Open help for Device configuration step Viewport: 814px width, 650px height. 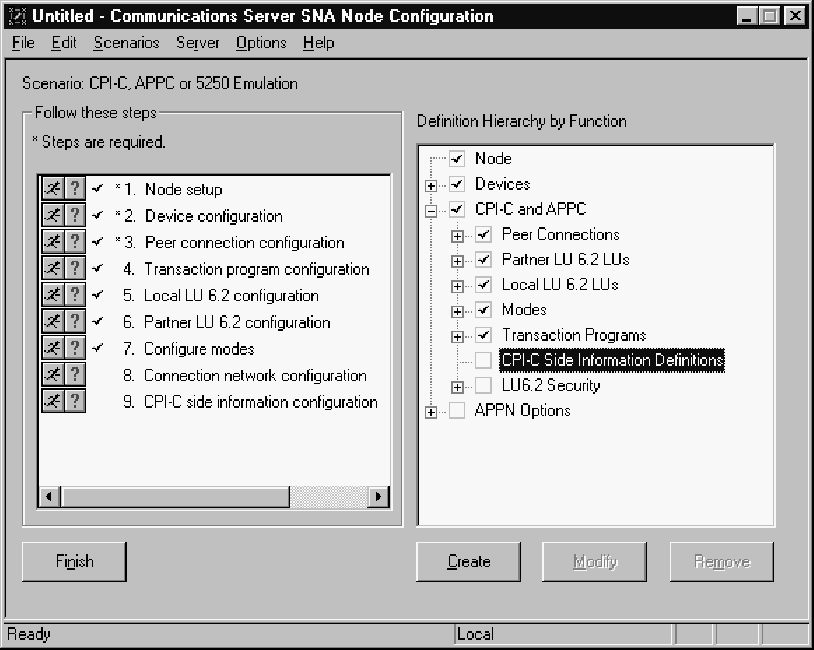[x=75, y=214]
